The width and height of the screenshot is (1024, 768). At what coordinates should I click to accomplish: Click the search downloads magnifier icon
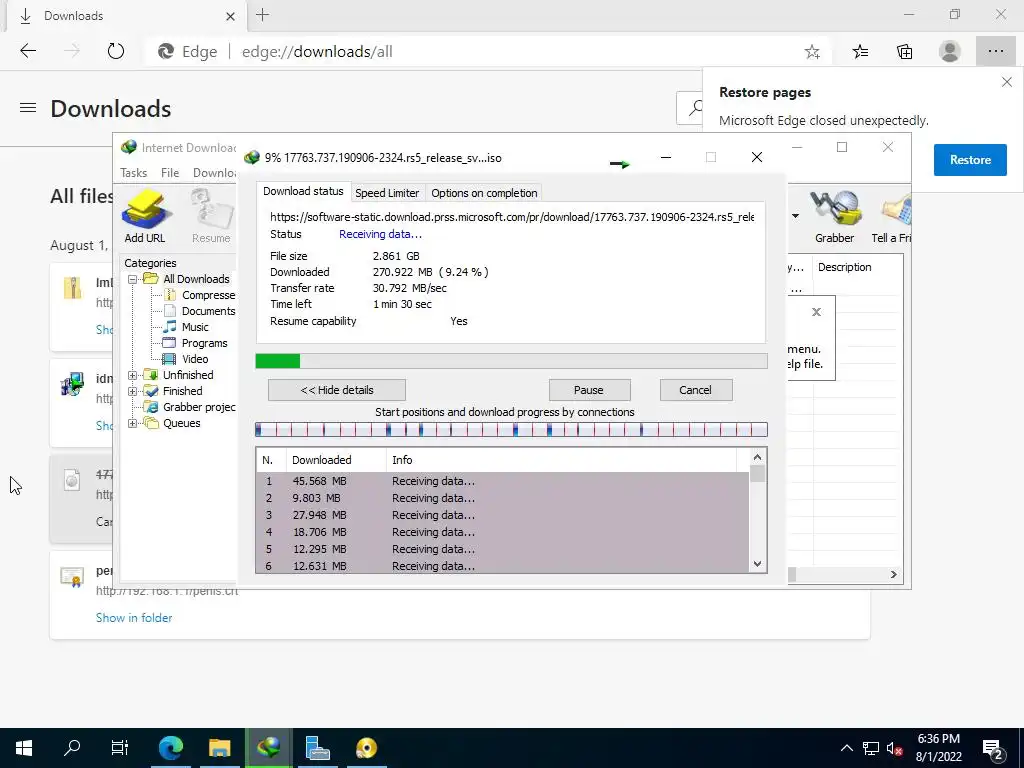[695, 108]
